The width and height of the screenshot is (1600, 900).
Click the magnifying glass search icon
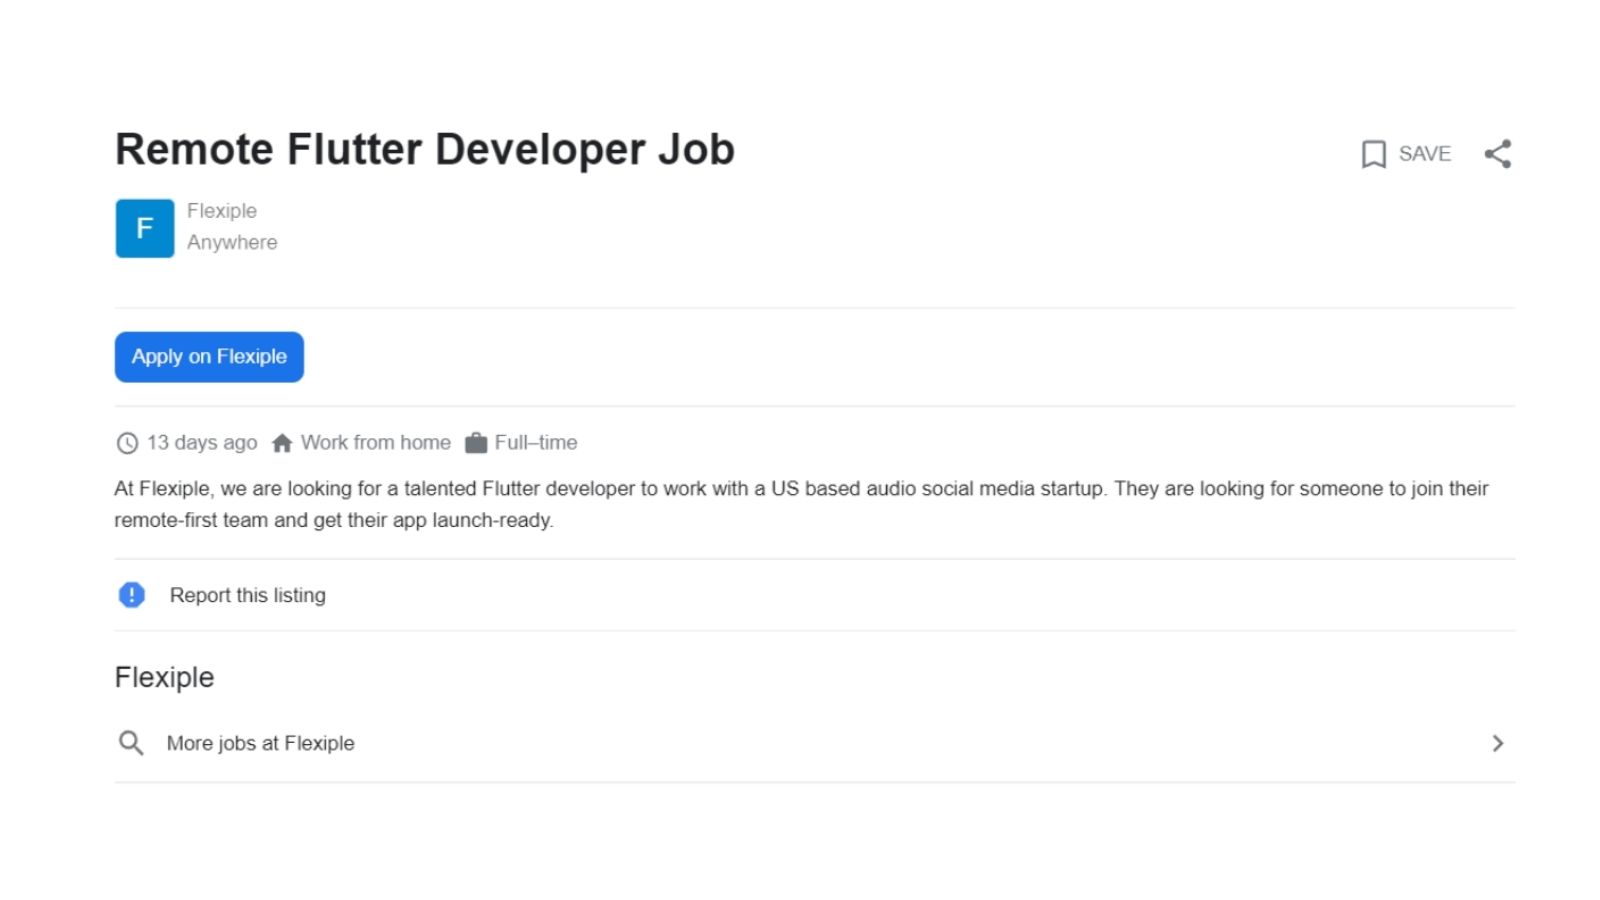click(131, 743)
